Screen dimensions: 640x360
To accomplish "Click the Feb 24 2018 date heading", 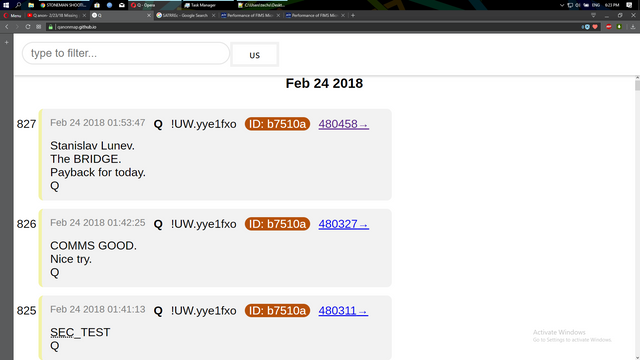I will click(x=324, y=83).
